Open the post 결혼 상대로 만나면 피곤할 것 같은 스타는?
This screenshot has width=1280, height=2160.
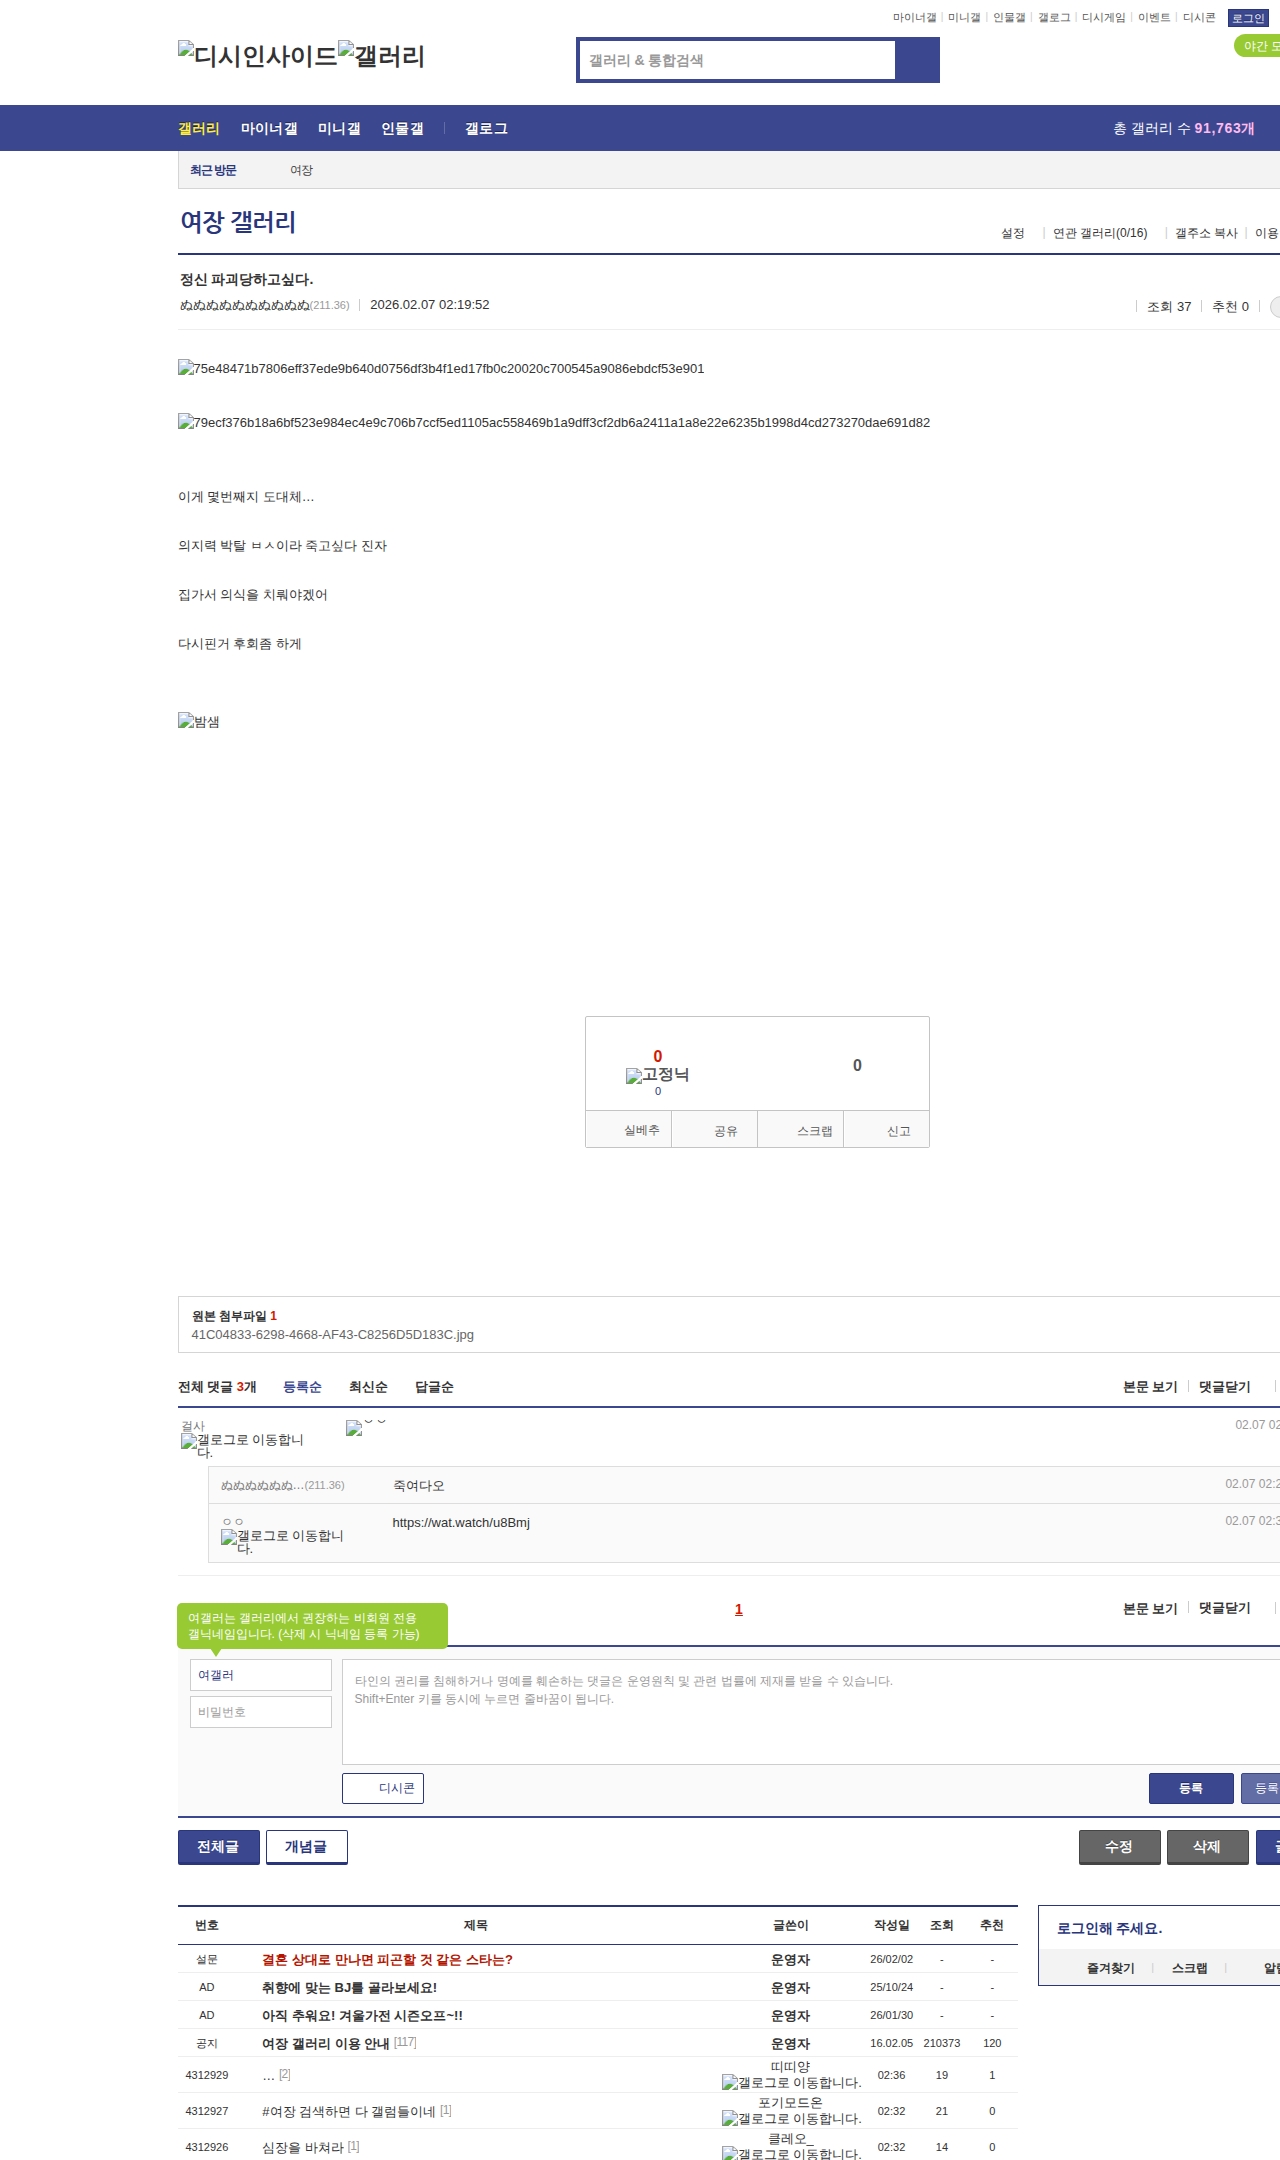387,1959
